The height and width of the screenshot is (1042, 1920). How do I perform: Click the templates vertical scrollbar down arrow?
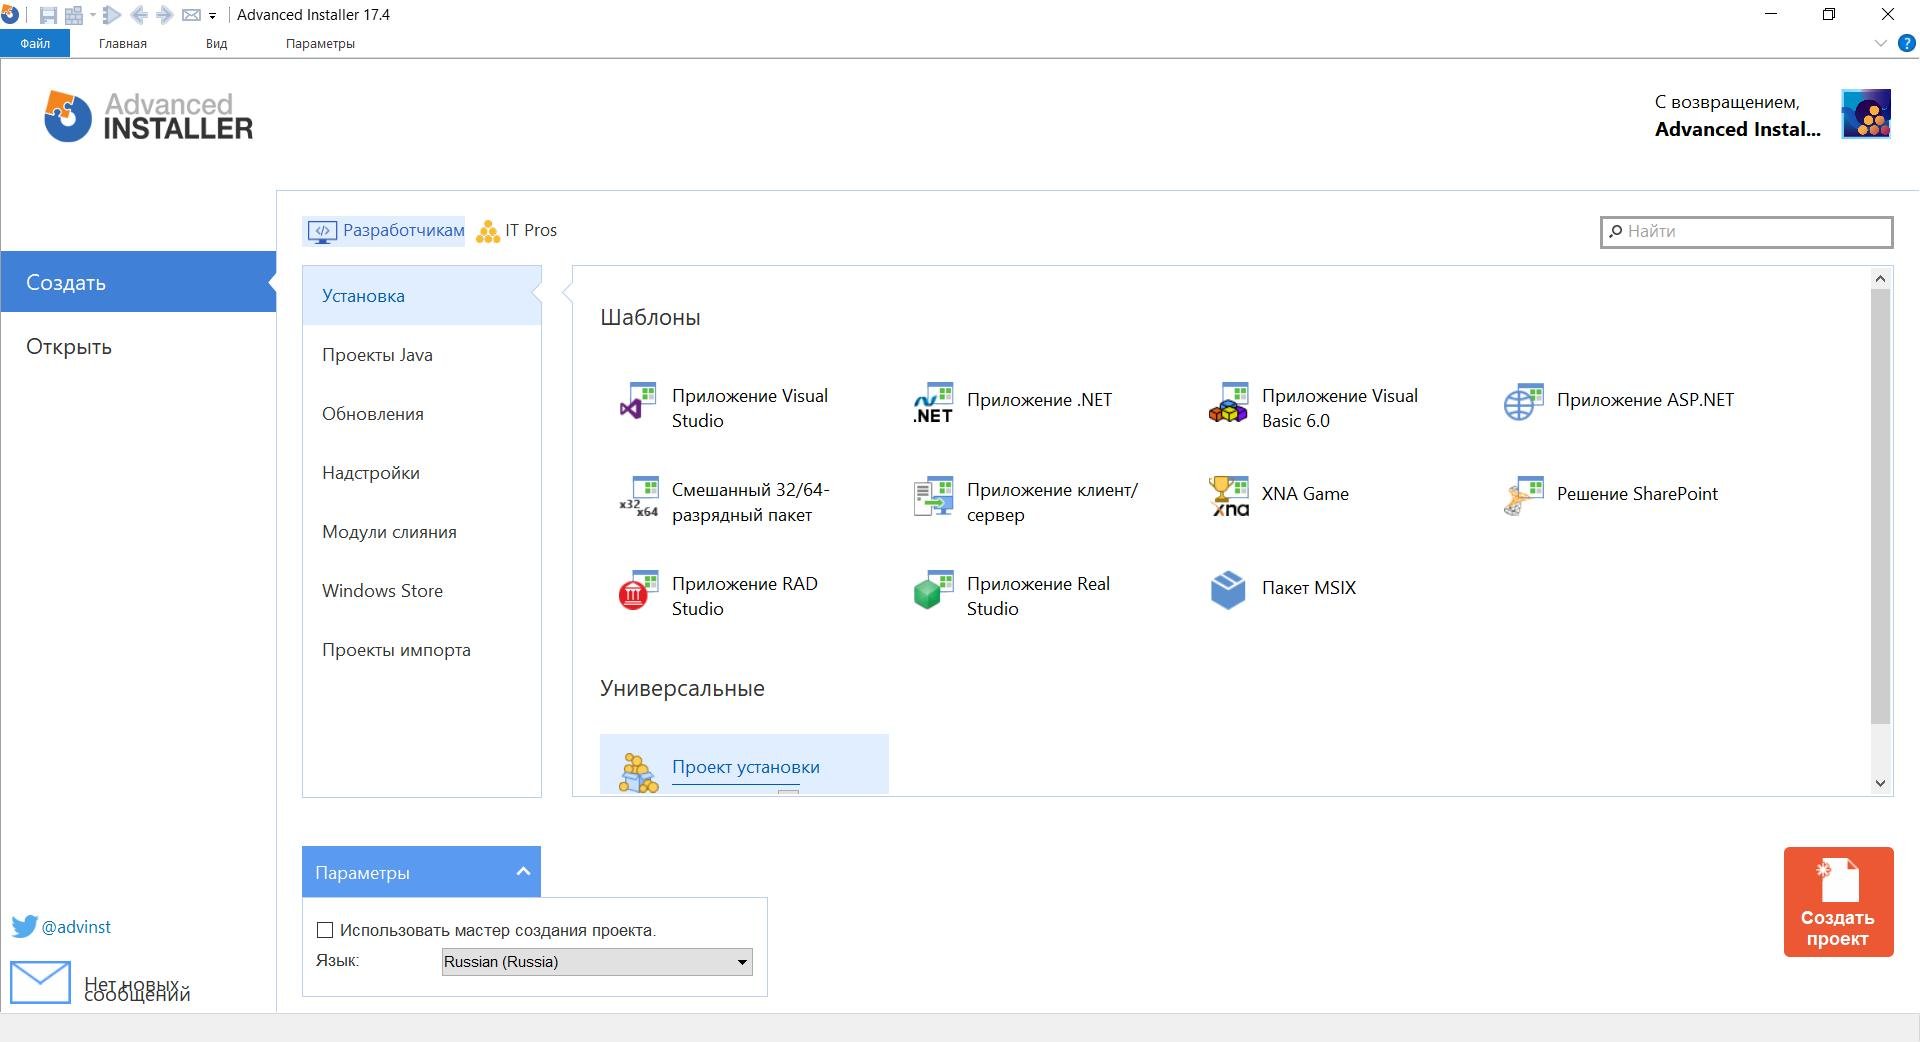tap(1880, 783)
